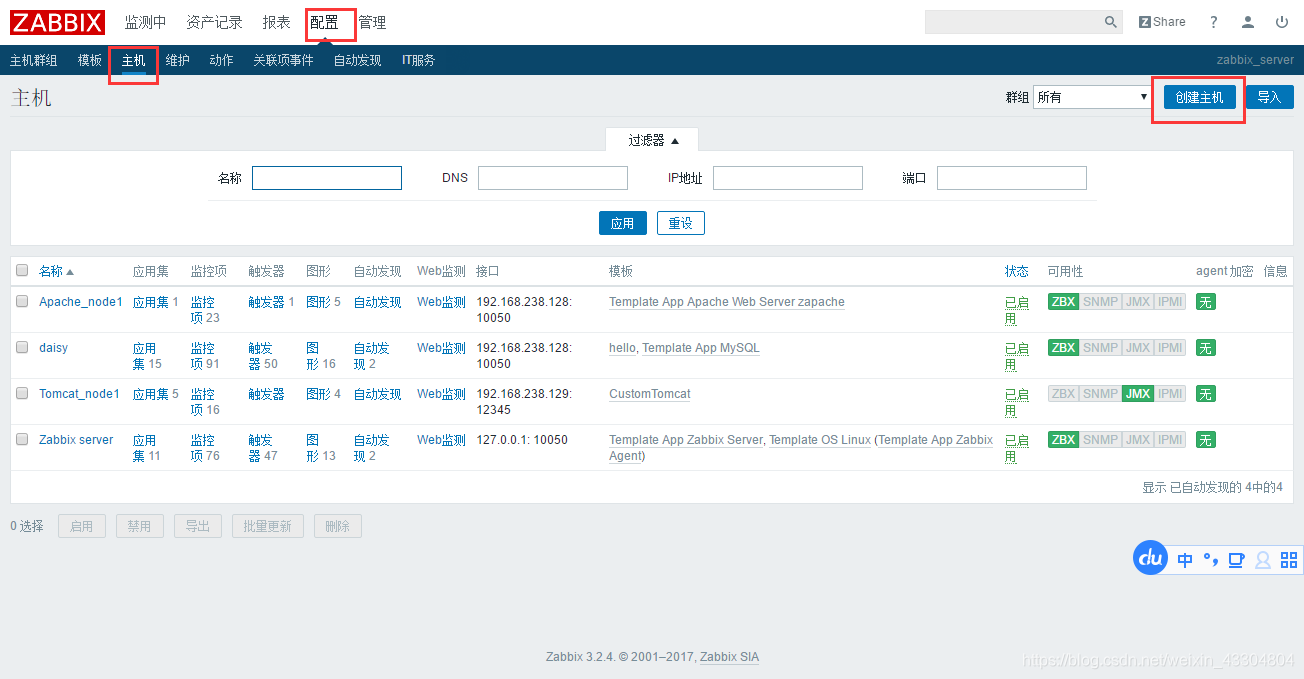Click the IP地址 filter input field
The image size is (1304, 679).
point(788,178)
